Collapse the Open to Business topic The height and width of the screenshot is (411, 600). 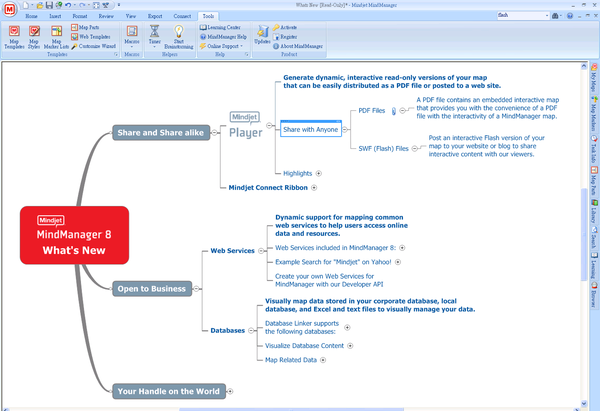(196, 289)
